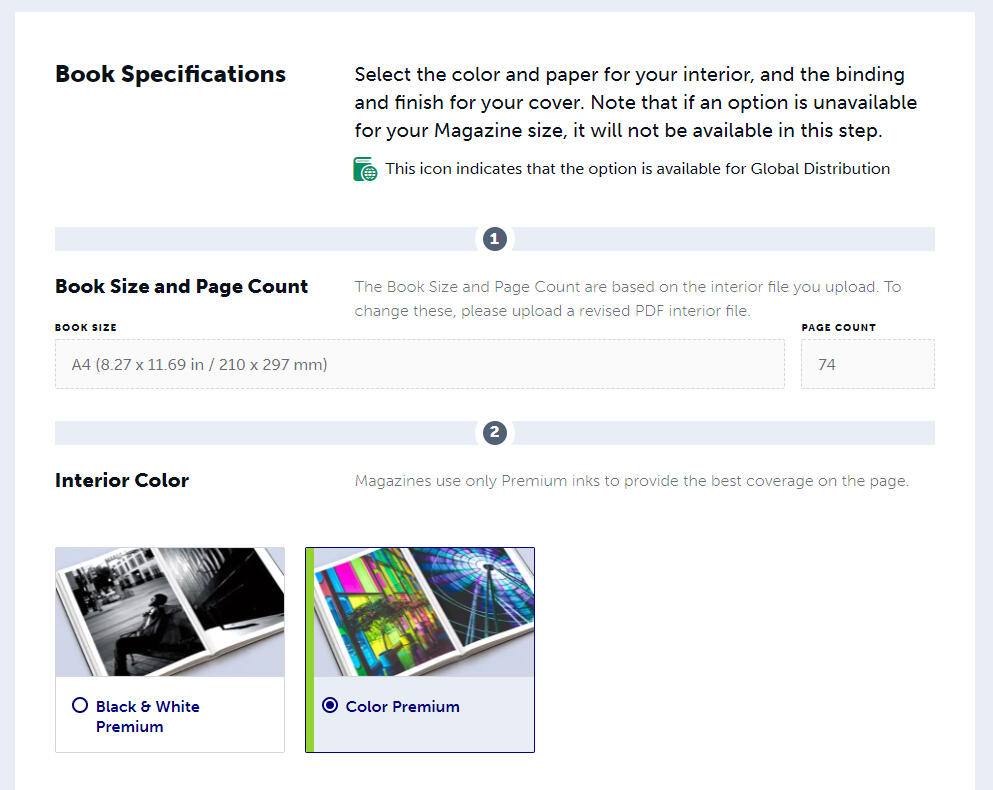Click the black and white book photo
This screenshot has width=993, height=790.
click(x=170, y=611)
